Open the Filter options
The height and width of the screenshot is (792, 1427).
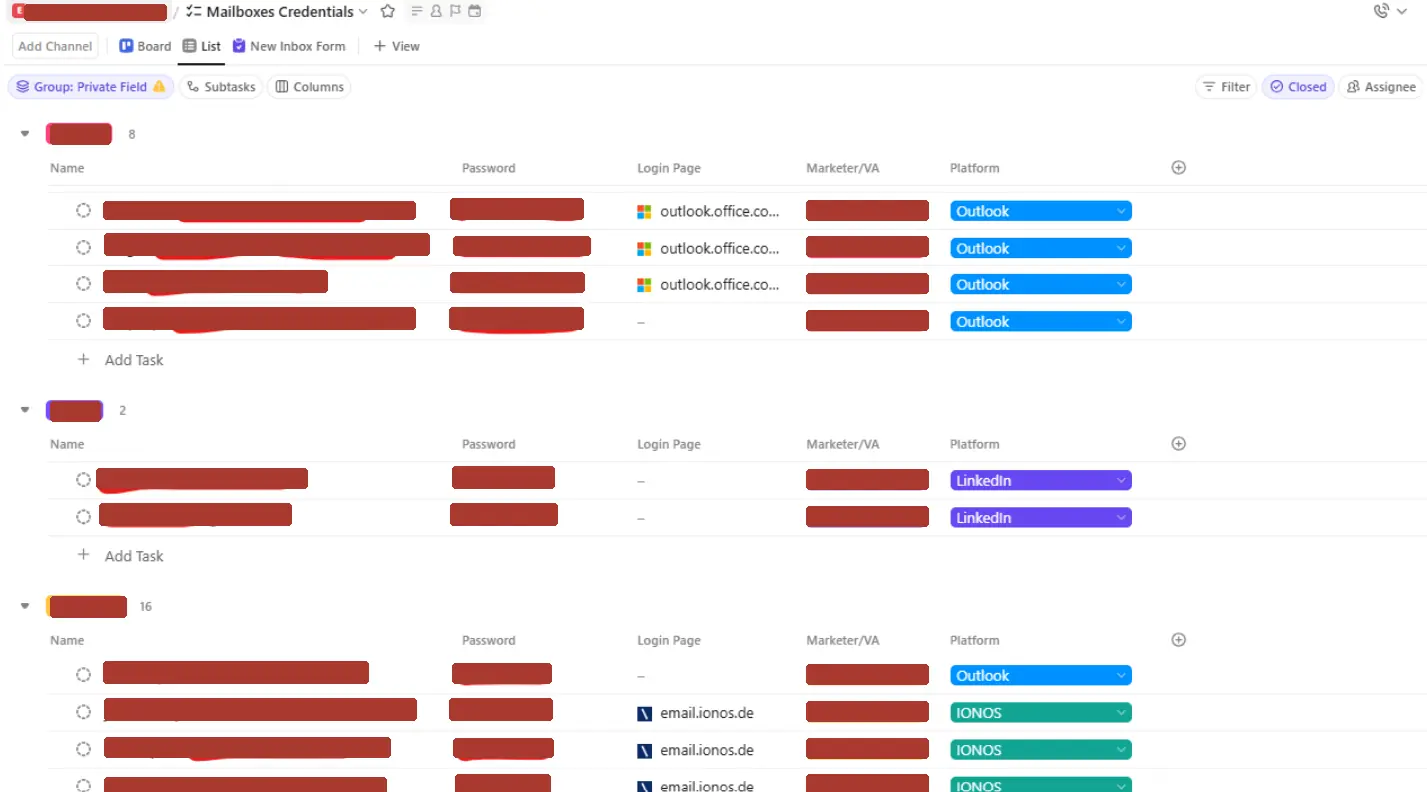(x=1226, y=87)
